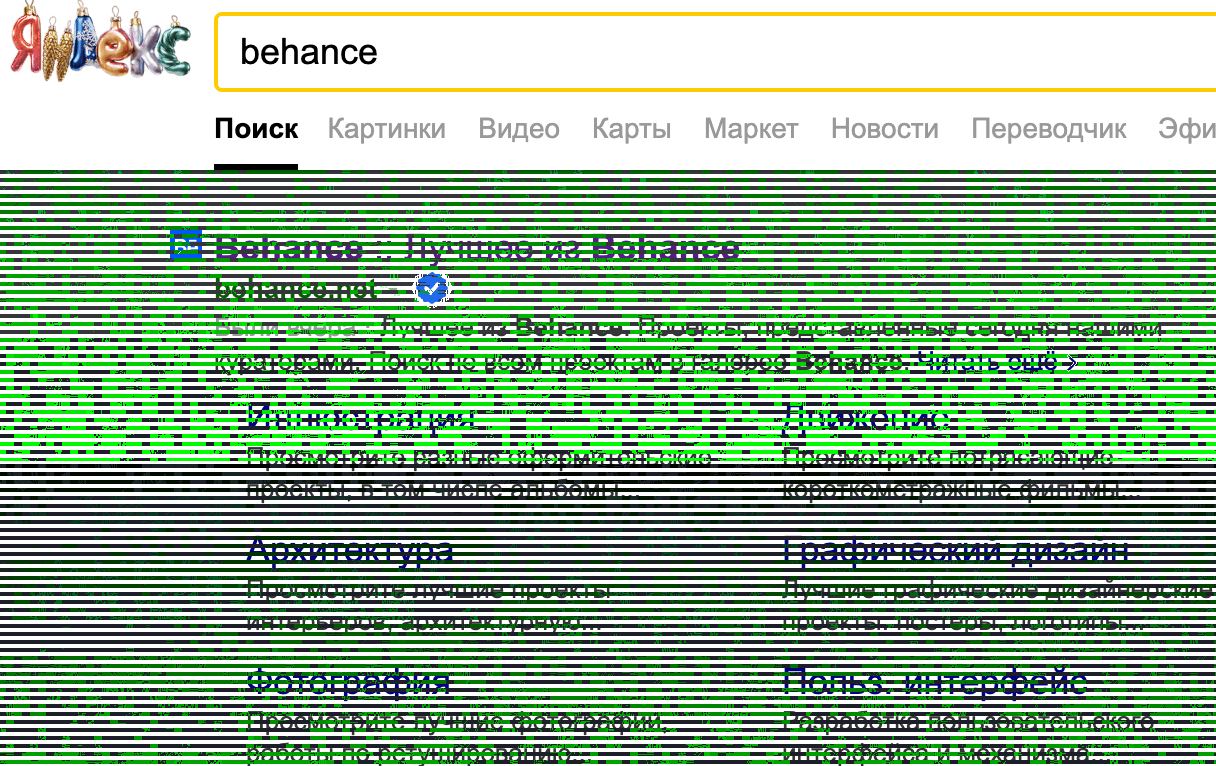Open the Маркет tab
Screen dimensions: 1216x766
pos(751,129)
